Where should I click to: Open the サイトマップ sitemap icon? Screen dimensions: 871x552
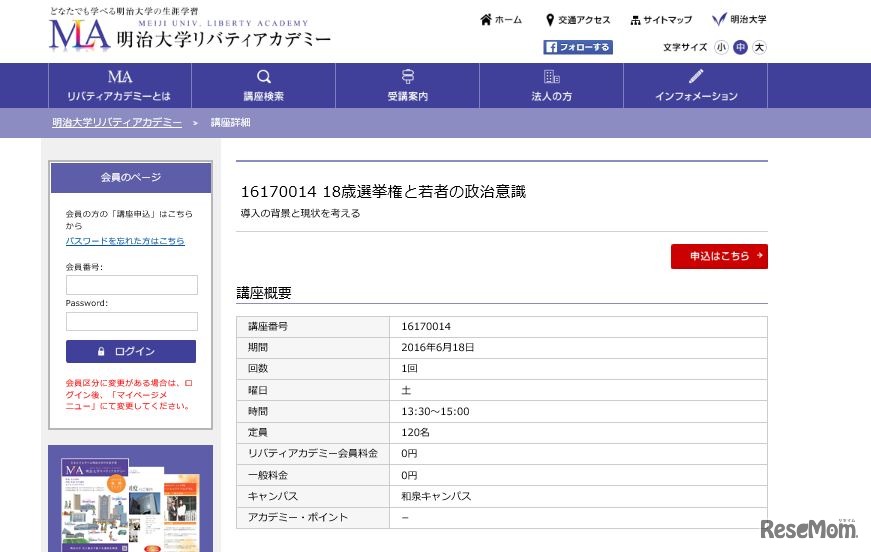tap(635, 20)
